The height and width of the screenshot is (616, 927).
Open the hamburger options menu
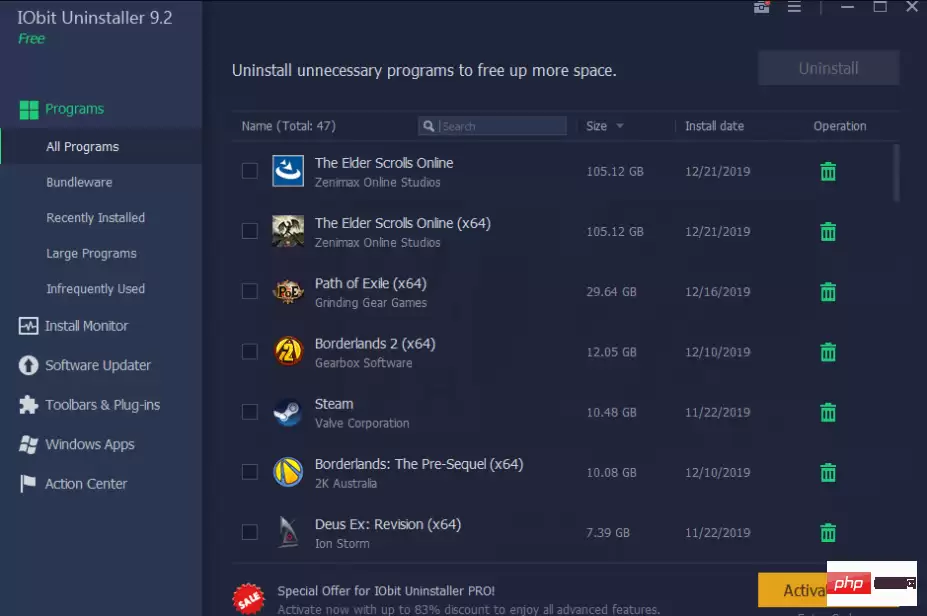point(794,7)
